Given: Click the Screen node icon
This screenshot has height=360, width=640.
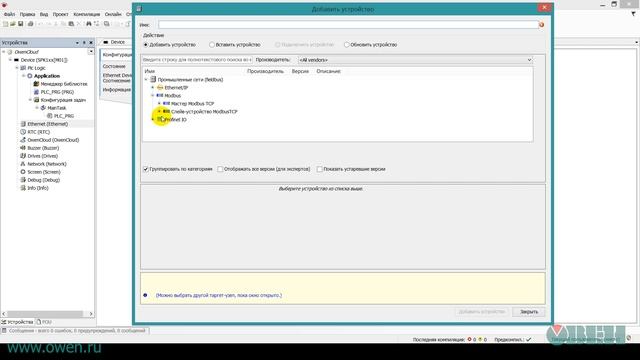Looking at the screenshot, I should (x=23, y=172).
